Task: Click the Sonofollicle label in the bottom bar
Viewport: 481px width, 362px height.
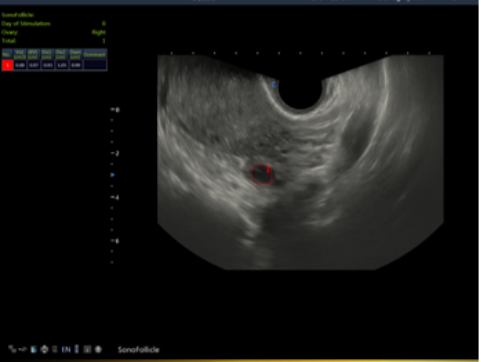Action: pos(139,349)
